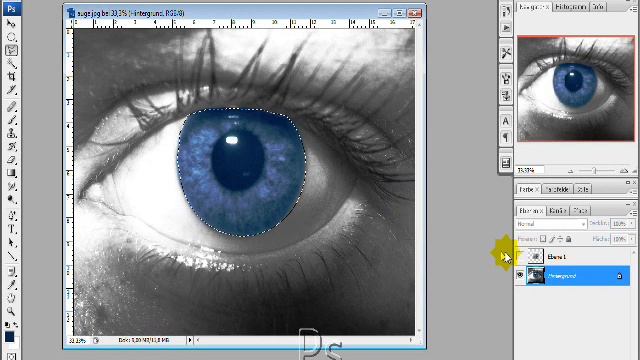
Task: Hide the Hintergrund layer
Action: pyautogui.click(x=520, y=275)
